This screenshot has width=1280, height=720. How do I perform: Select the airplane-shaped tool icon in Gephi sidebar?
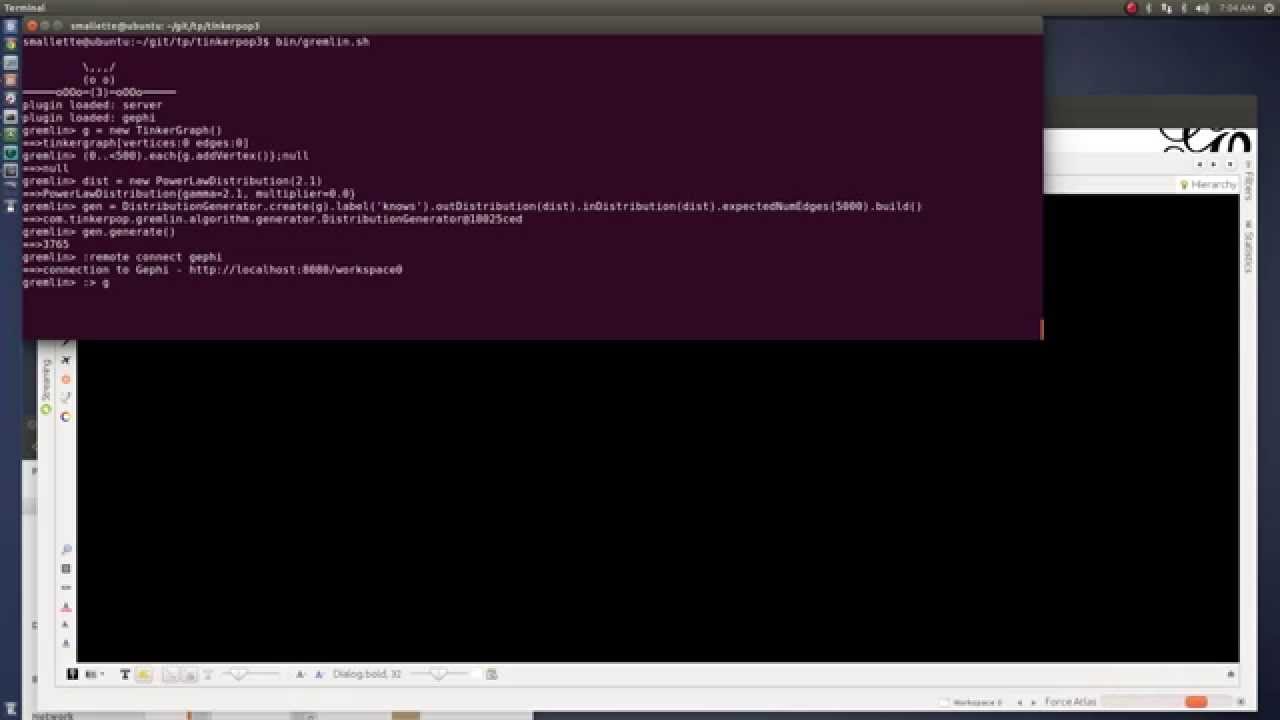(x=66, y=360)
